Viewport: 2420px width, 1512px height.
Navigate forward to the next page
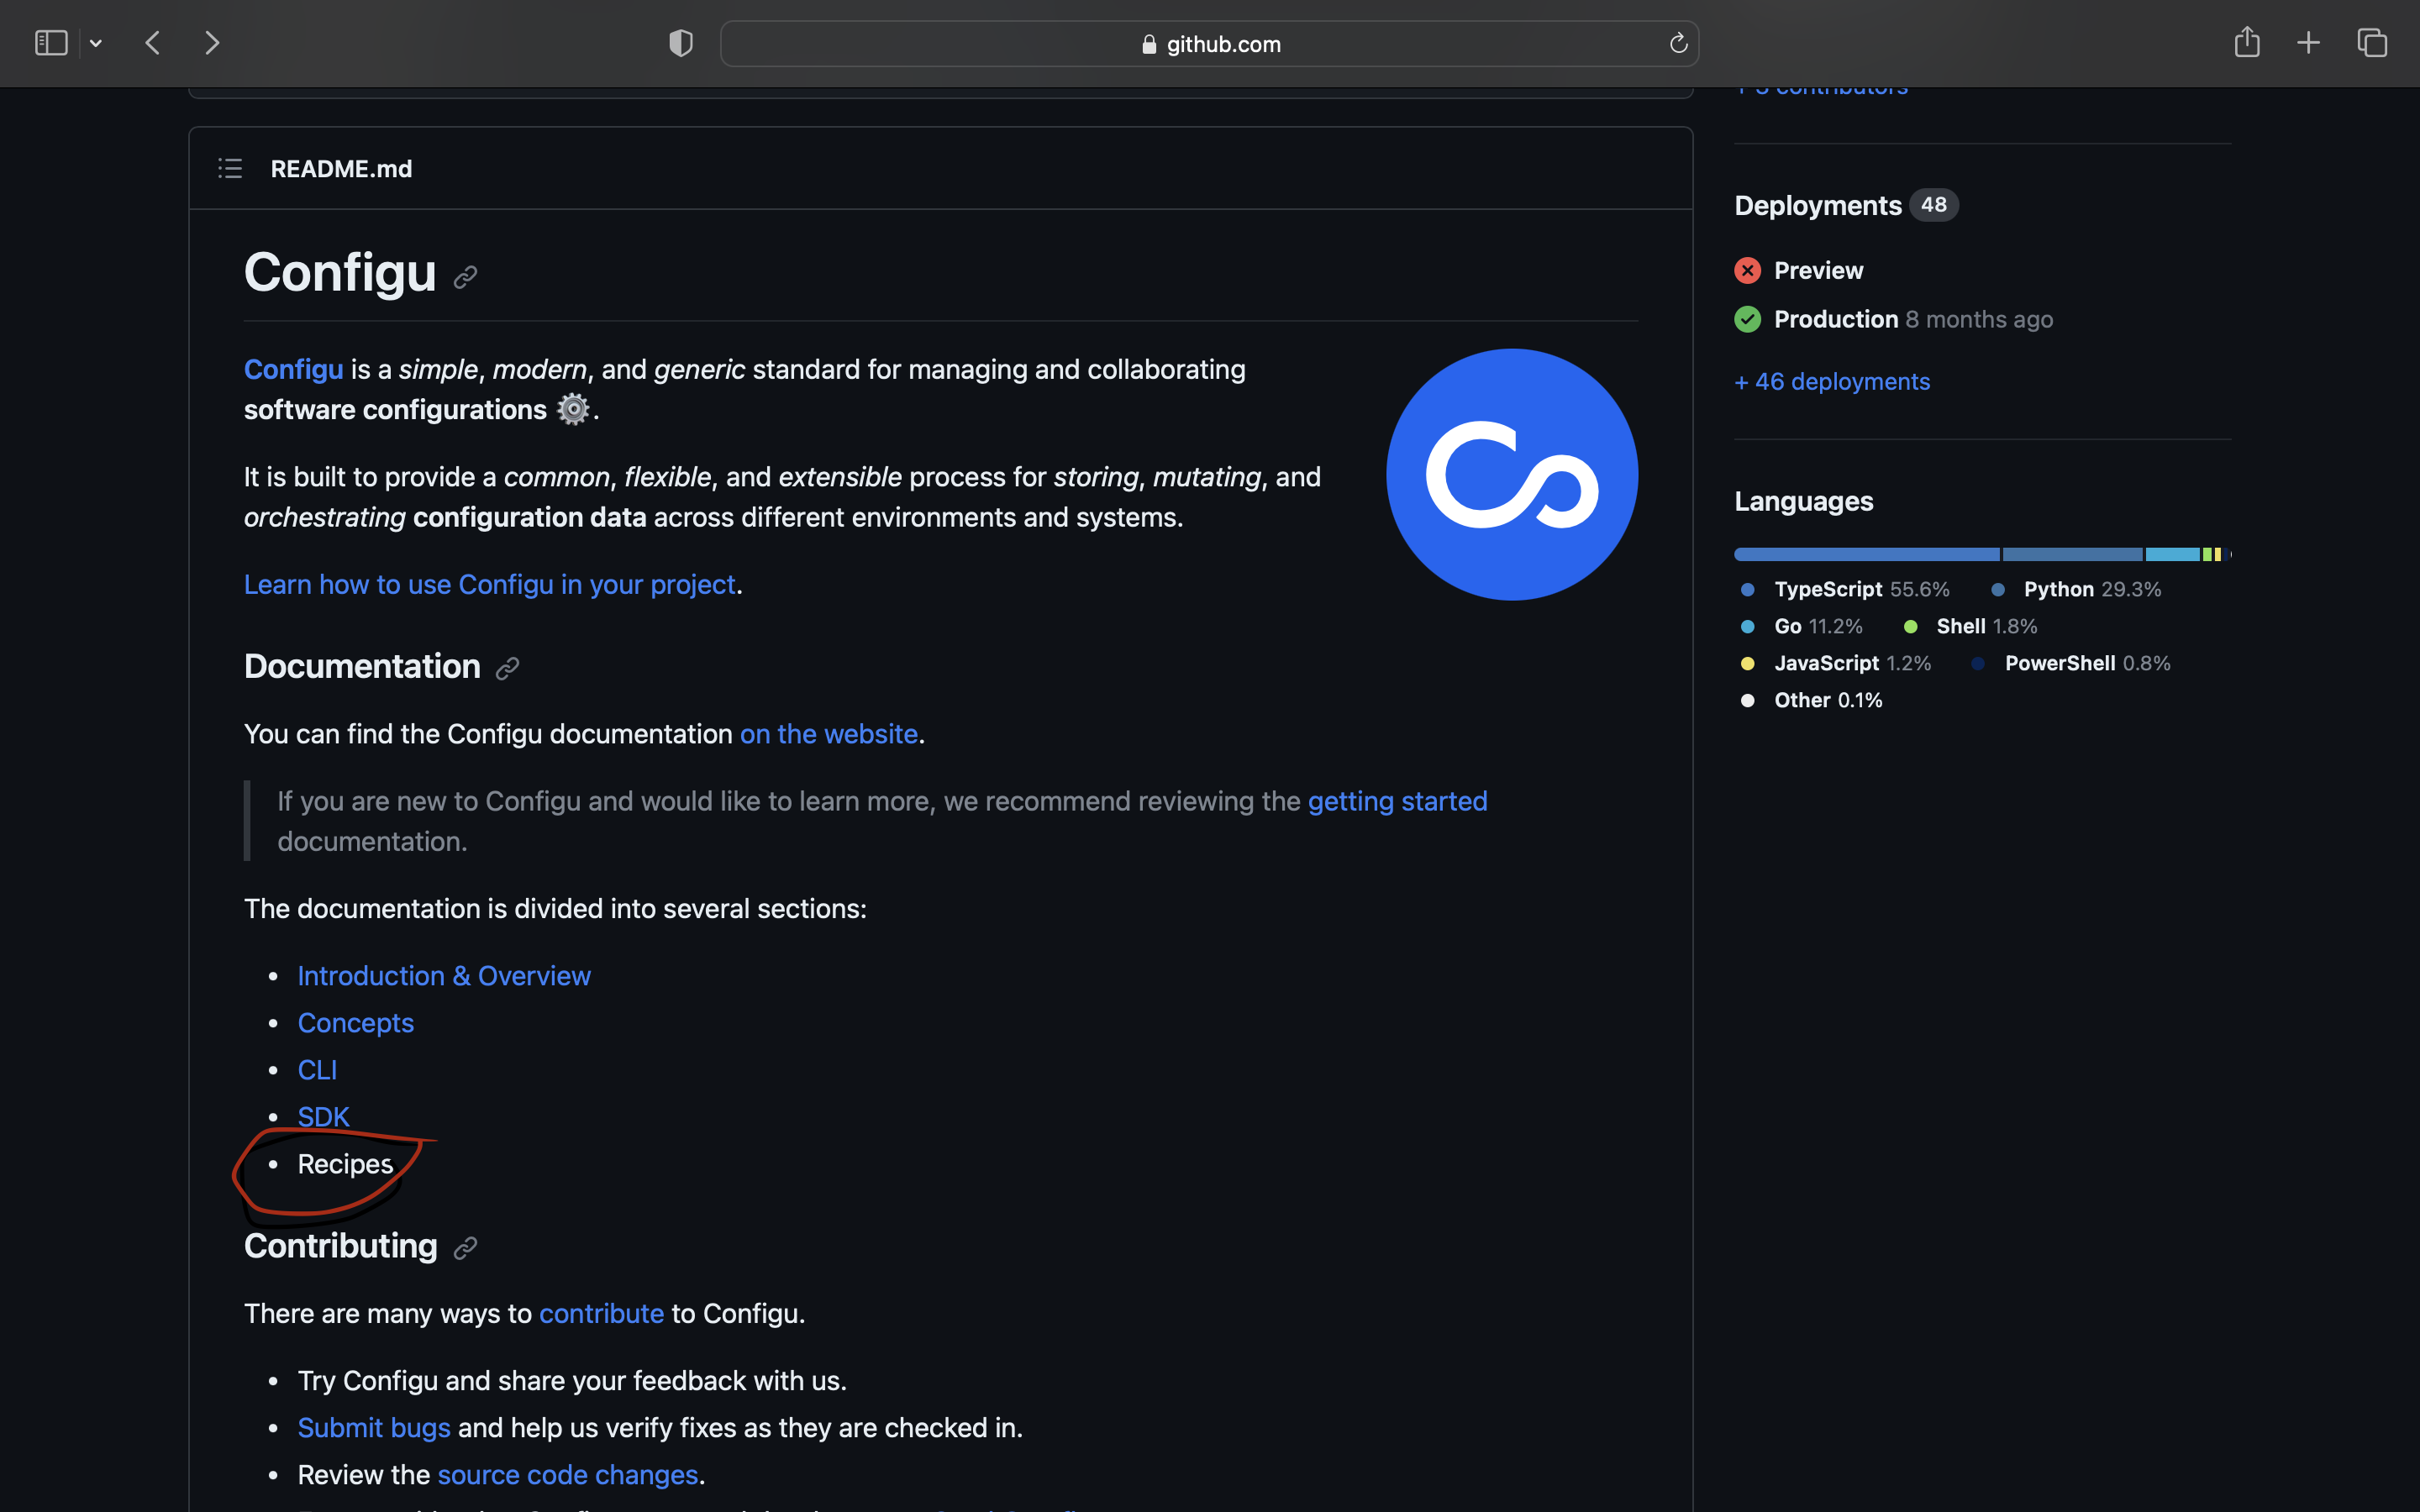point(211,42)
